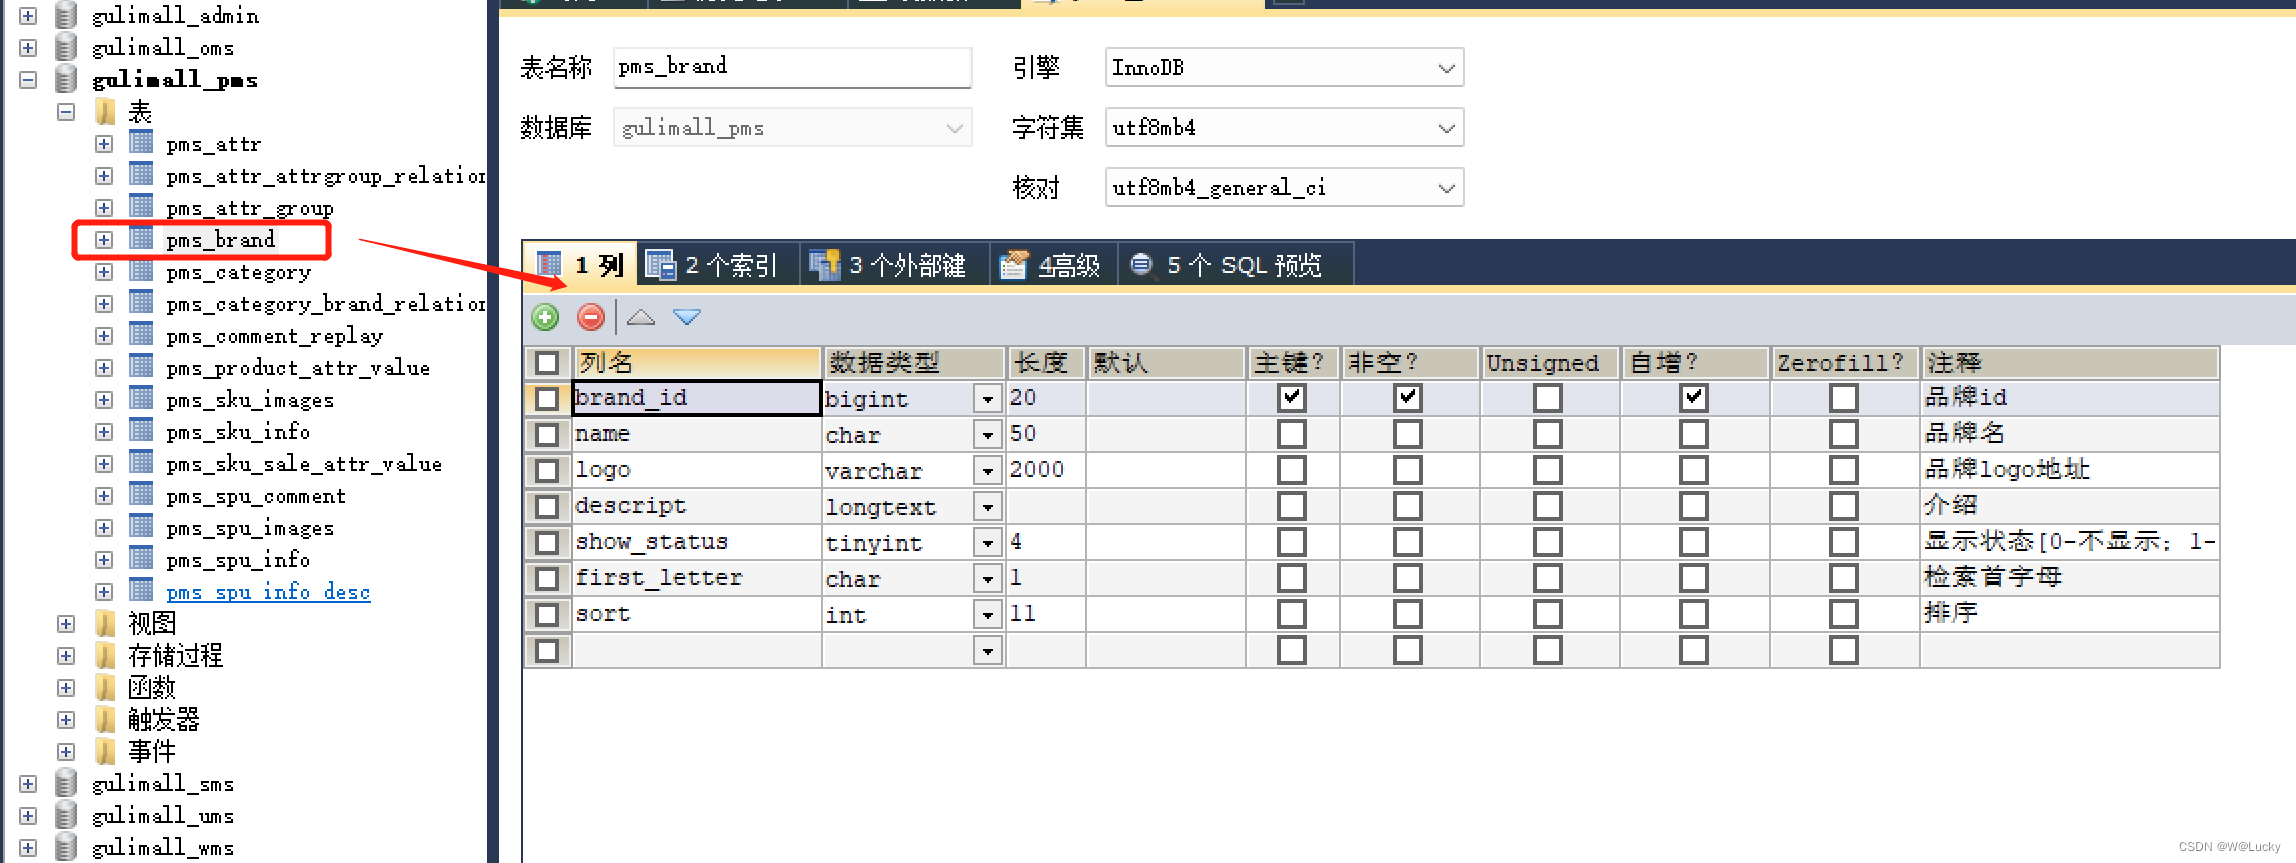Click the 表 folder icon

click(105, 111)
